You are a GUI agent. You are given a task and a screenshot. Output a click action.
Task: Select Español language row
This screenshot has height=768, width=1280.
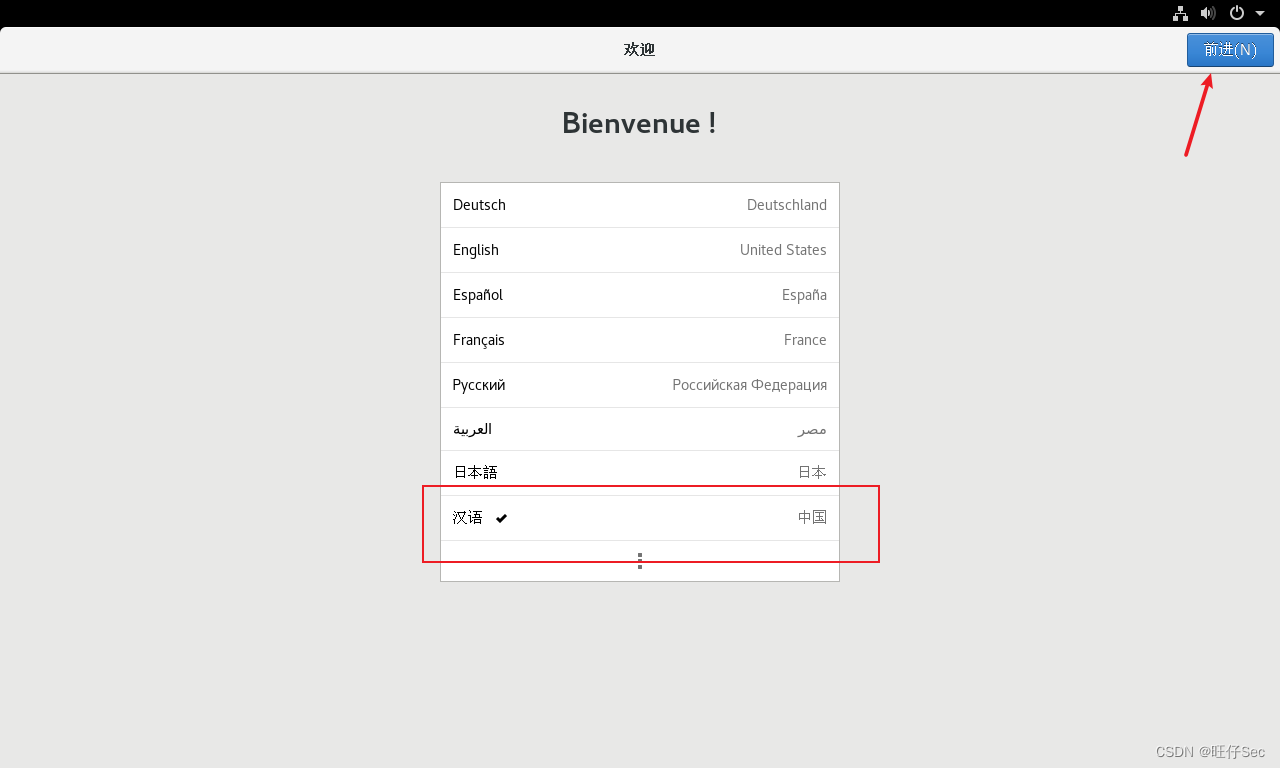[x=640, y=295]
